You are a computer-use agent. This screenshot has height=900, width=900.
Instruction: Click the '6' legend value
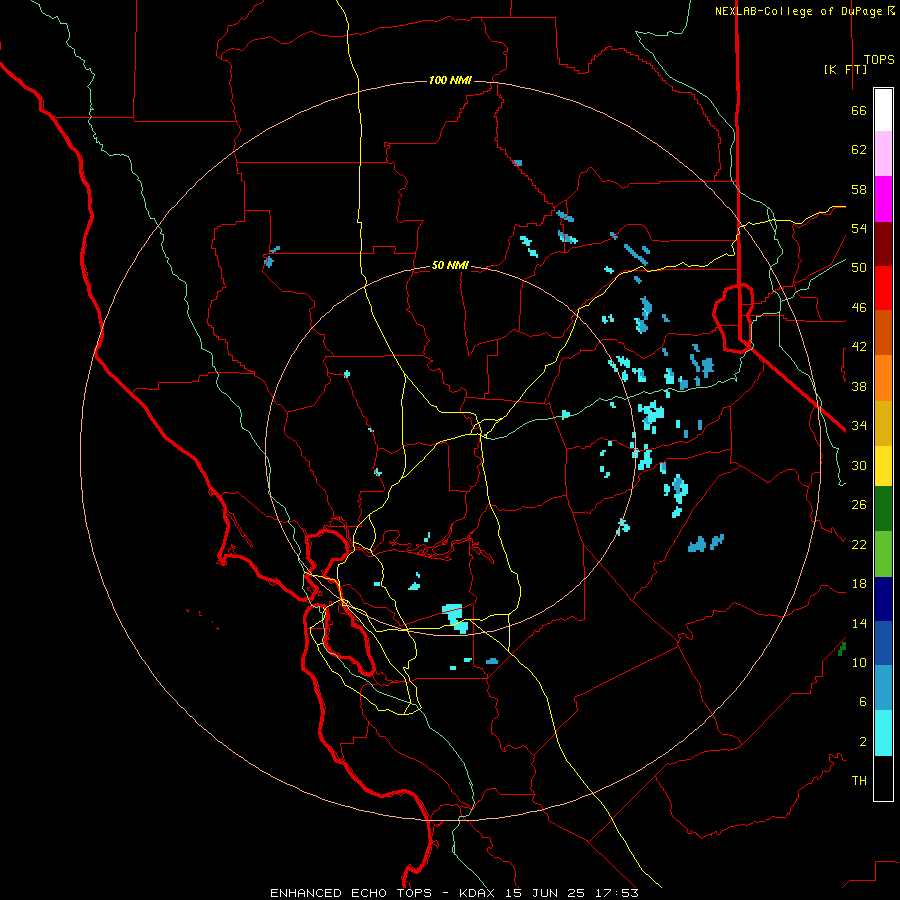pyautogui.click(x=863, y=701)
